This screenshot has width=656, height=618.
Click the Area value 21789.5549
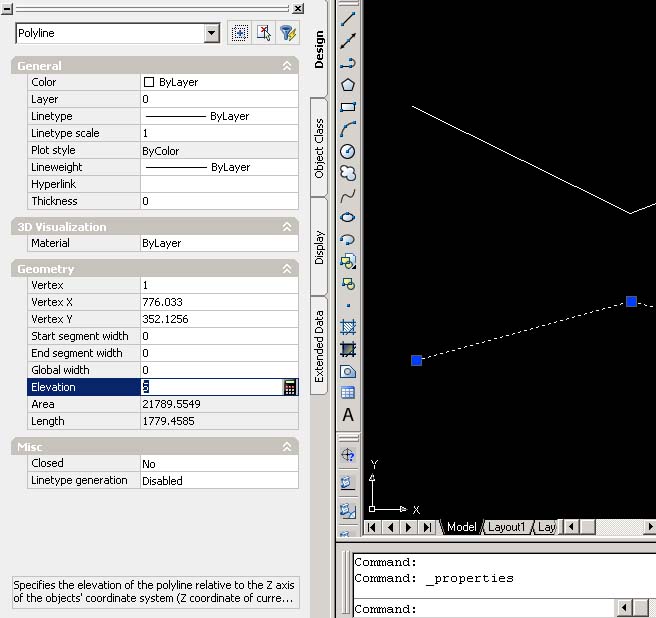(x=219, y=404)
